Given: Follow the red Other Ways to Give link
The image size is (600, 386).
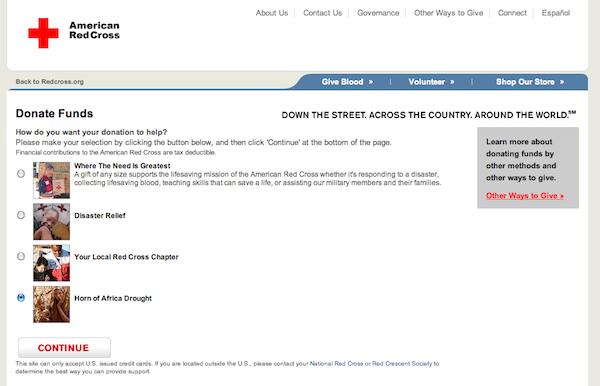Looking at the screenshot, I should [x=525, y=195].
